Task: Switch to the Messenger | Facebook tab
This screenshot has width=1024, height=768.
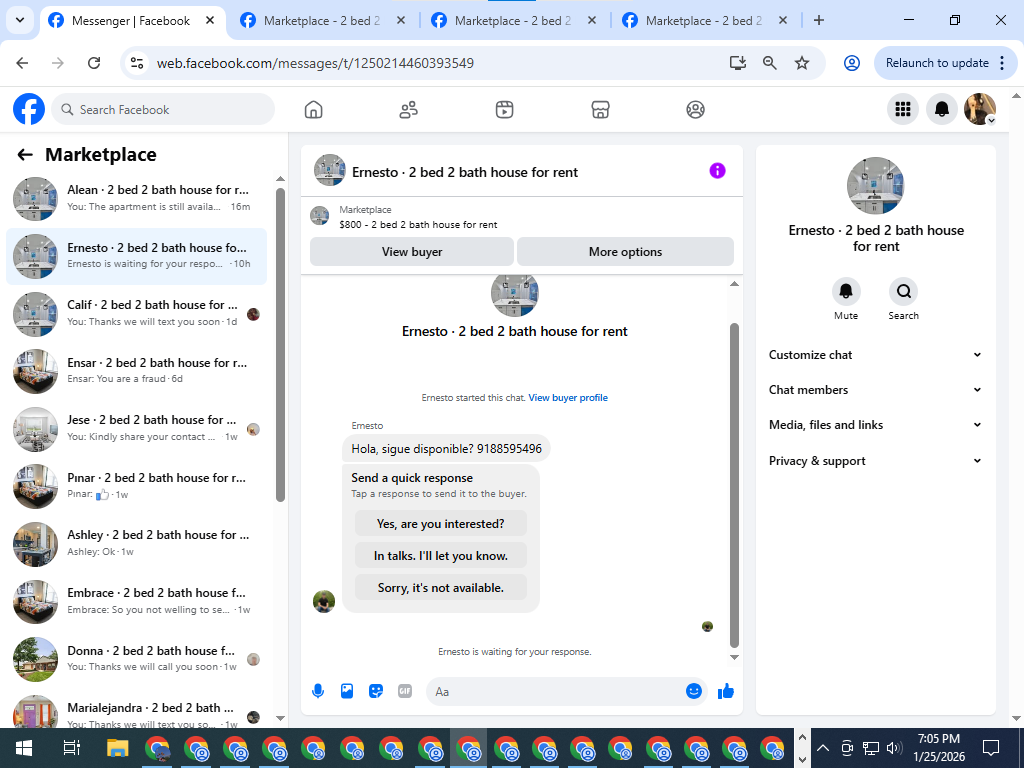Action: (x=133, y=21)
